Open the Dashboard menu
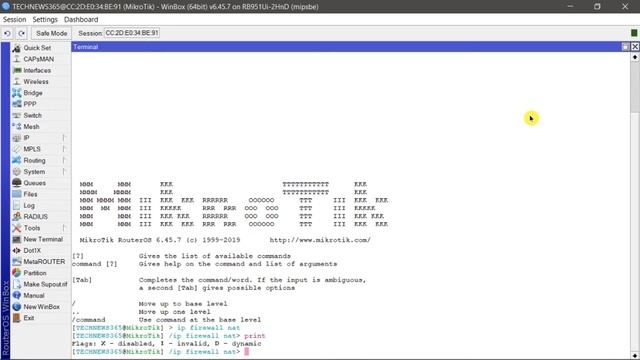This screenshot has height=360, width=640. (81, 20)
